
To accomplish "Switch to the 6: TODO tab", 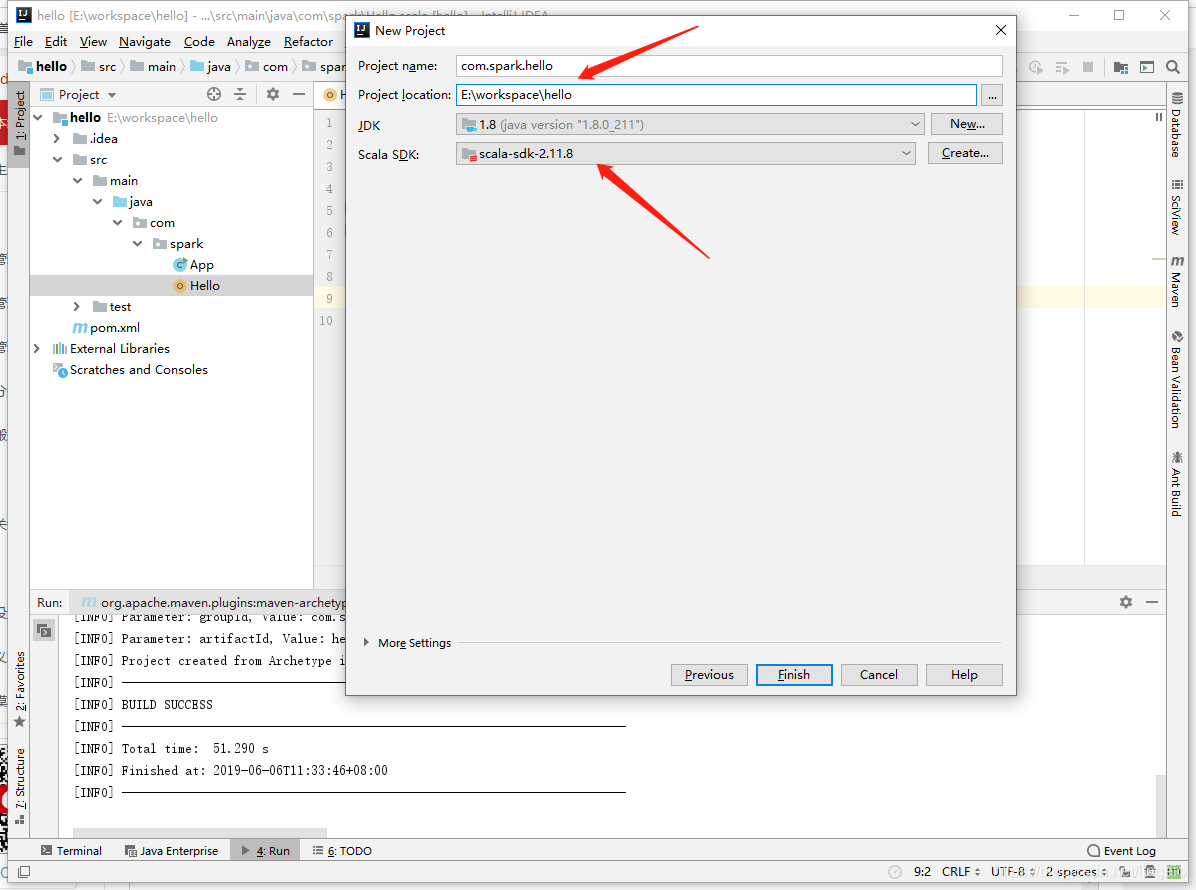I will (x=342, y=850).
